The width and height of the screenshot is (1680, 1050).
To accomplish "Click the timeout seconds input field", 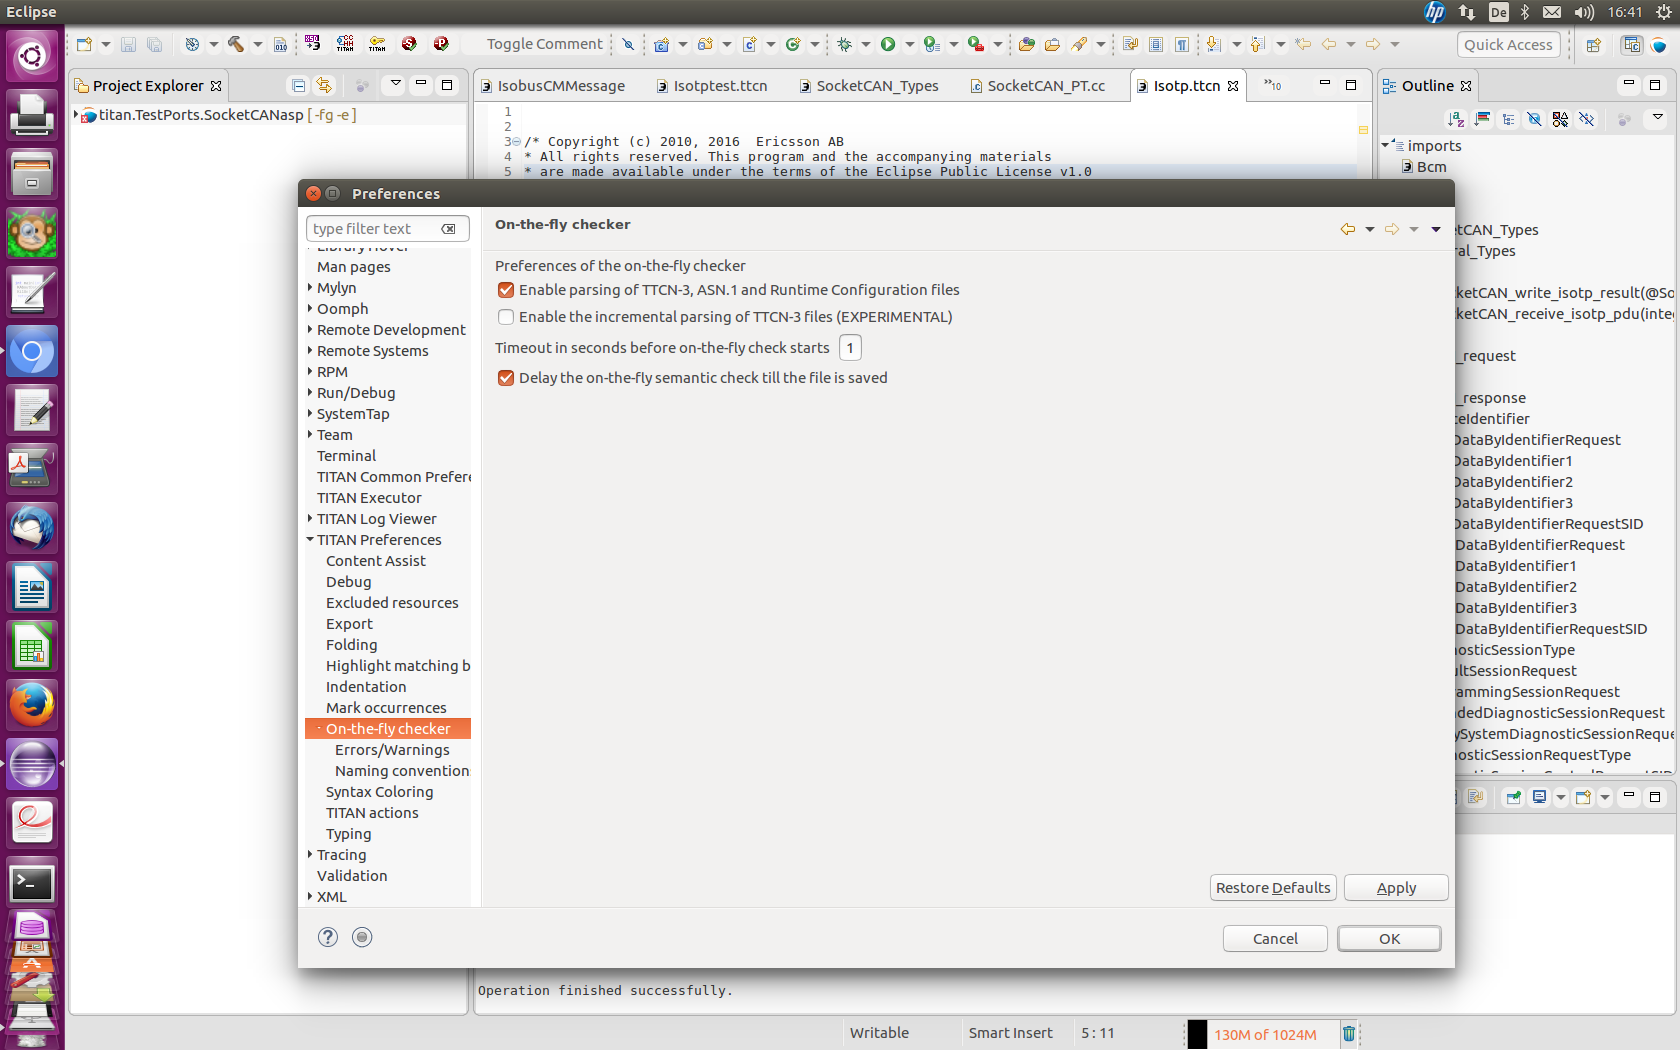I will pos(850,348).
